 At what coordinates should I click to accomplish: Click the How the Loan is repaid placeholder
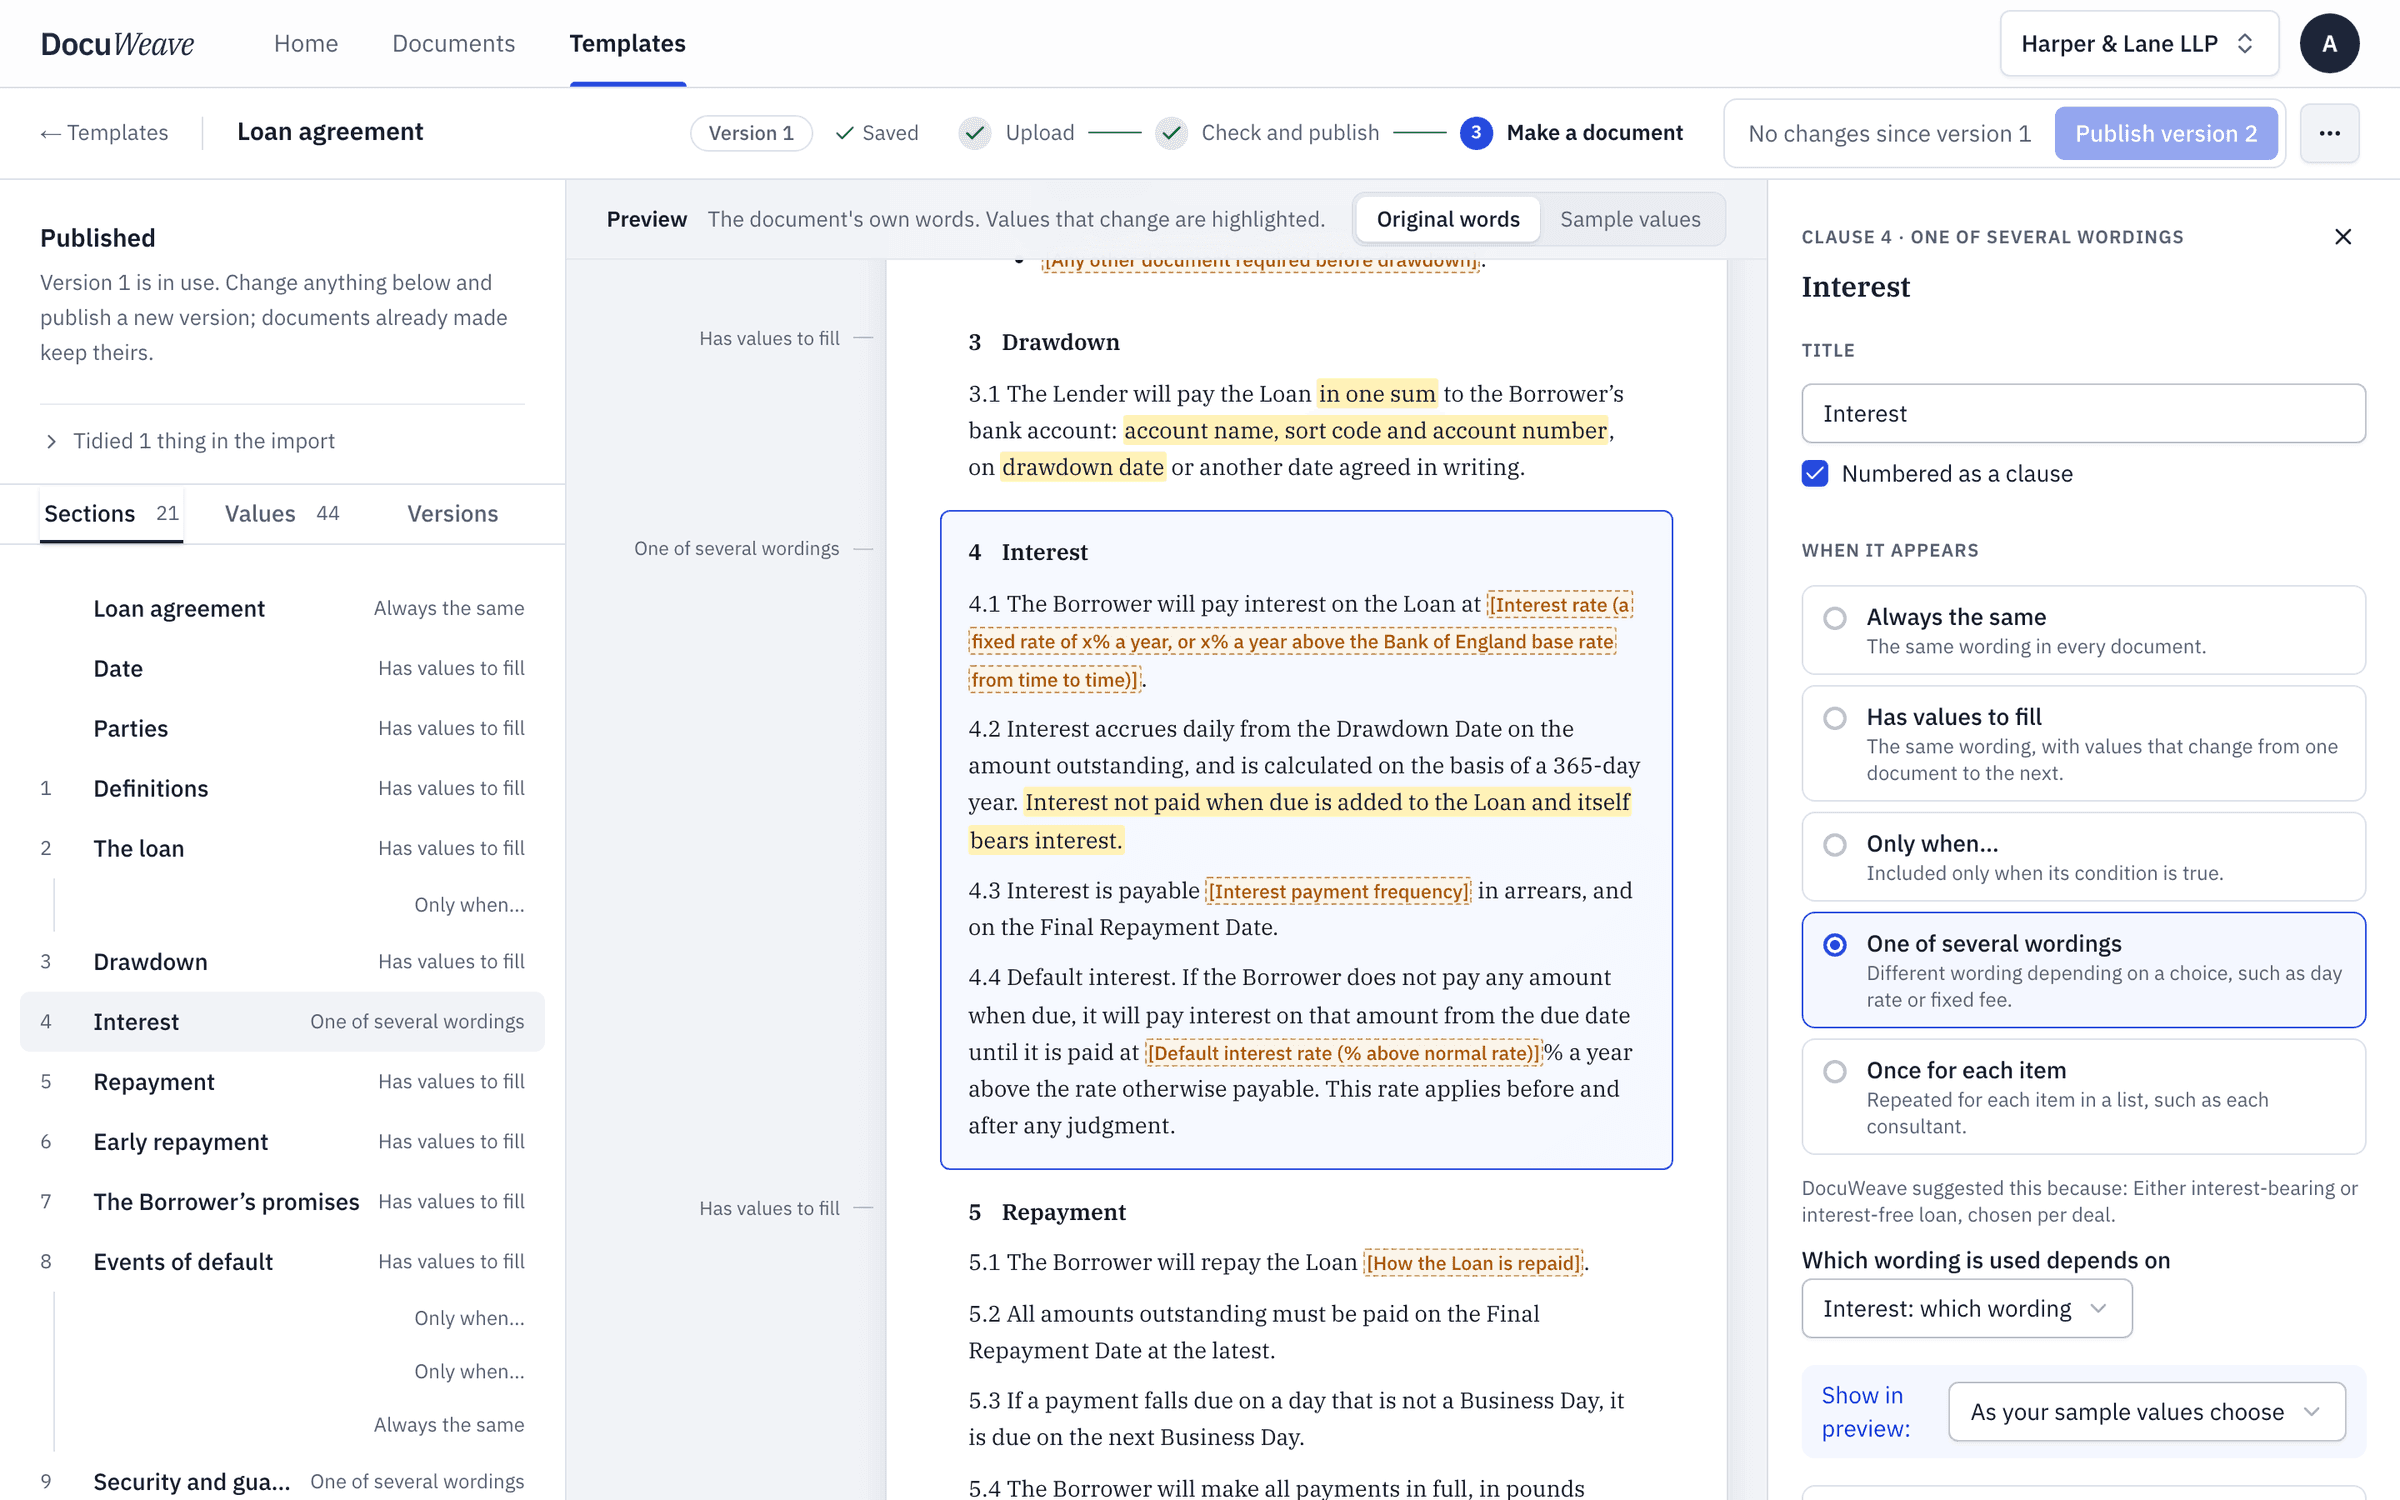click(x=1473, y=1263)
